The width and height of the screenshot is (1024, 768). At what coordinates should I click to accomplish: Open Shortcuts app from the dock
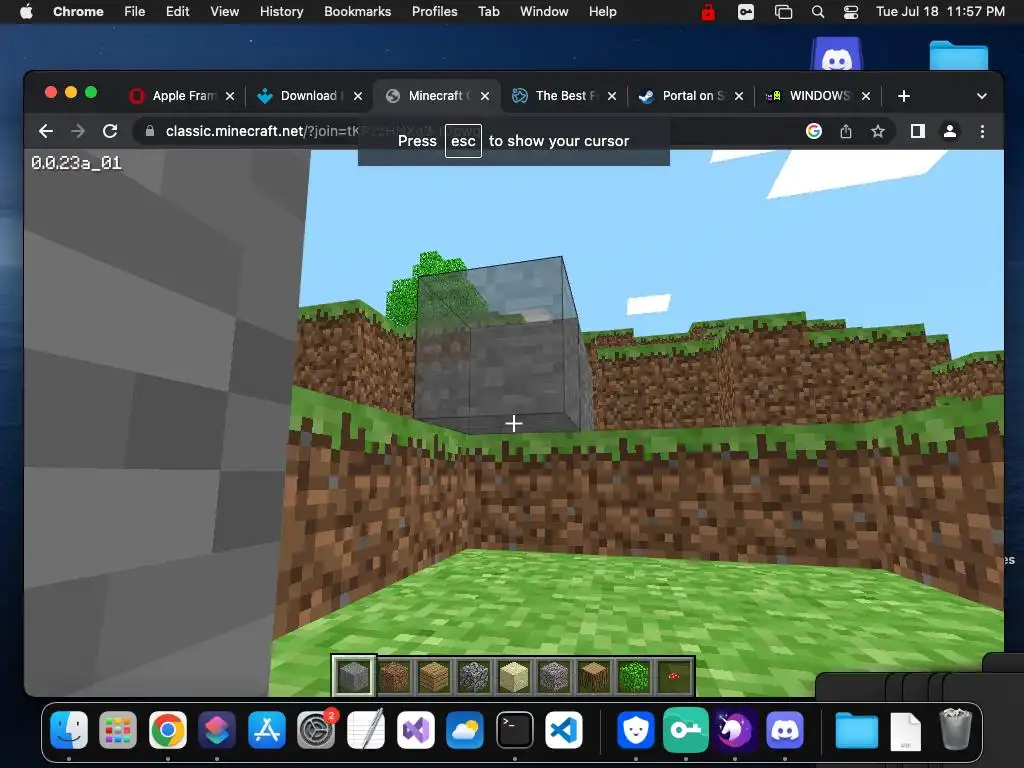click(x=217, y=729)
